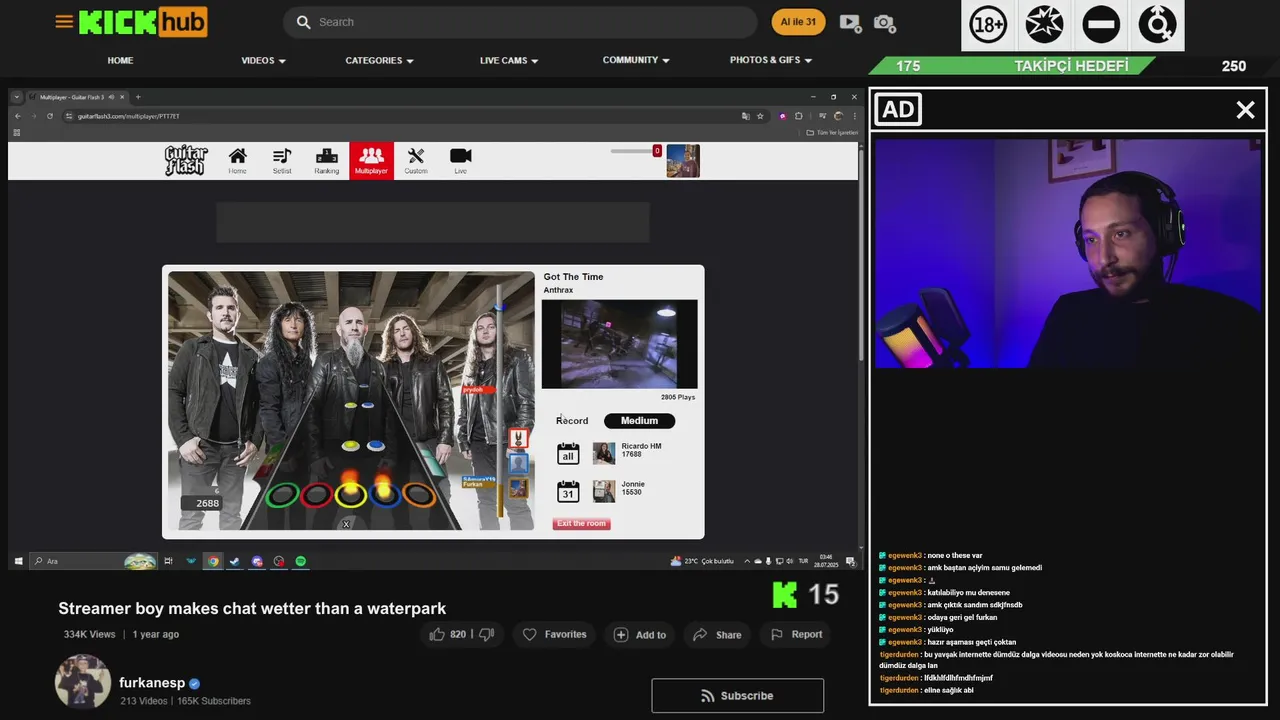Click the green Kick K logo
This screenshot has width=1280, height=720.
pos(785,595)
